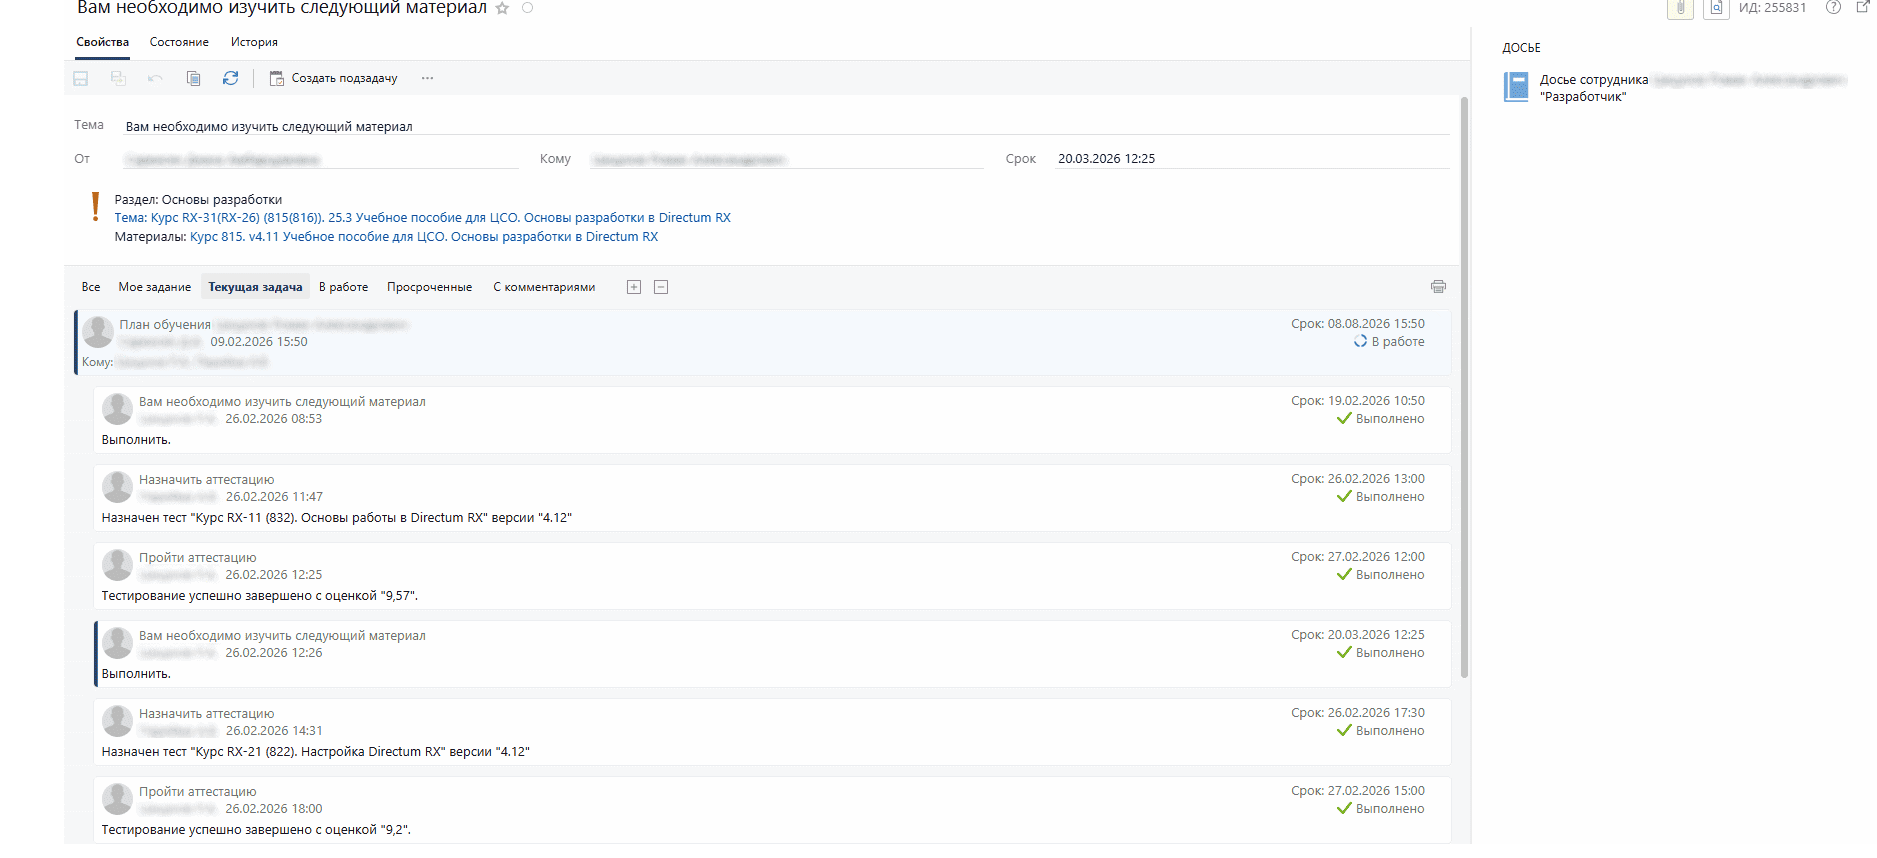
Task: Click the copy icon in the toolbar
Action: (194, 78)
